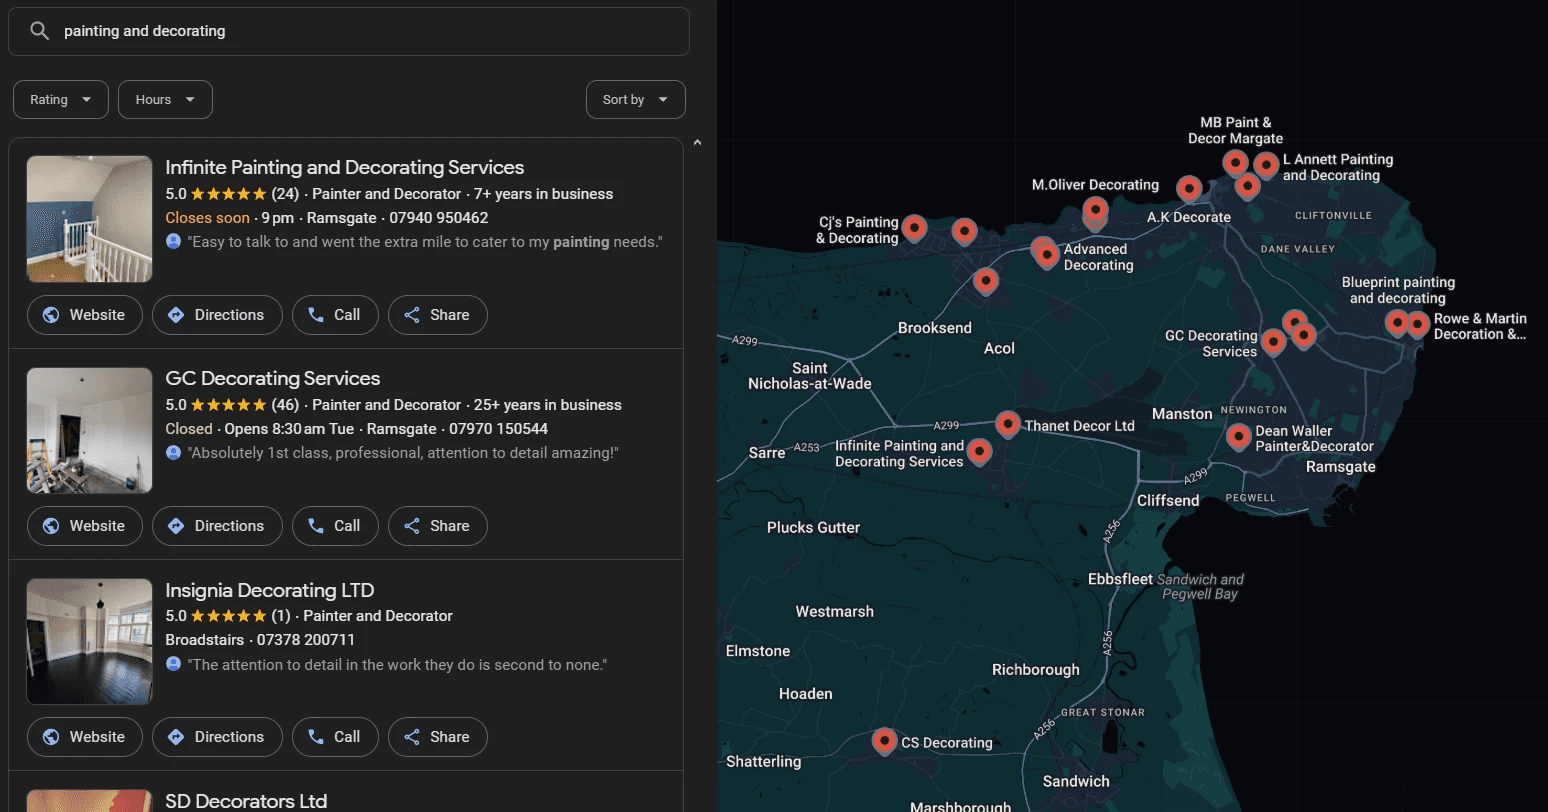This screenshot has width=1548, height=812.
Task: Click the Westmarsh label on the map
Action: click(x=835, y=612)
